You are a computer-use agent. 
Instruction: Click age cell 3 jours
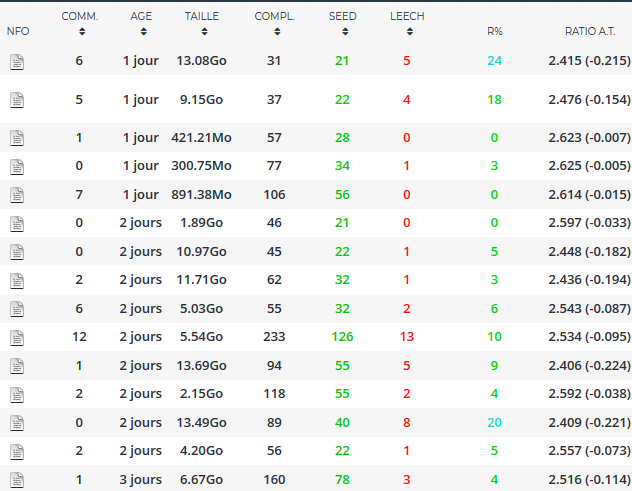point(141,480)
